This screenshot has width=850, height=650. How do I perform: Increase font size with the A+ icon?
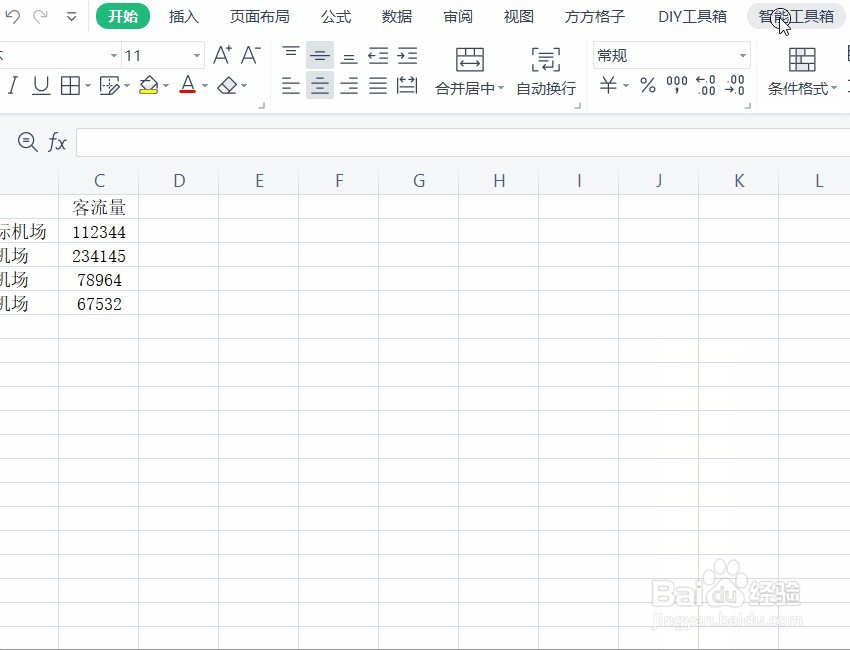222,56
